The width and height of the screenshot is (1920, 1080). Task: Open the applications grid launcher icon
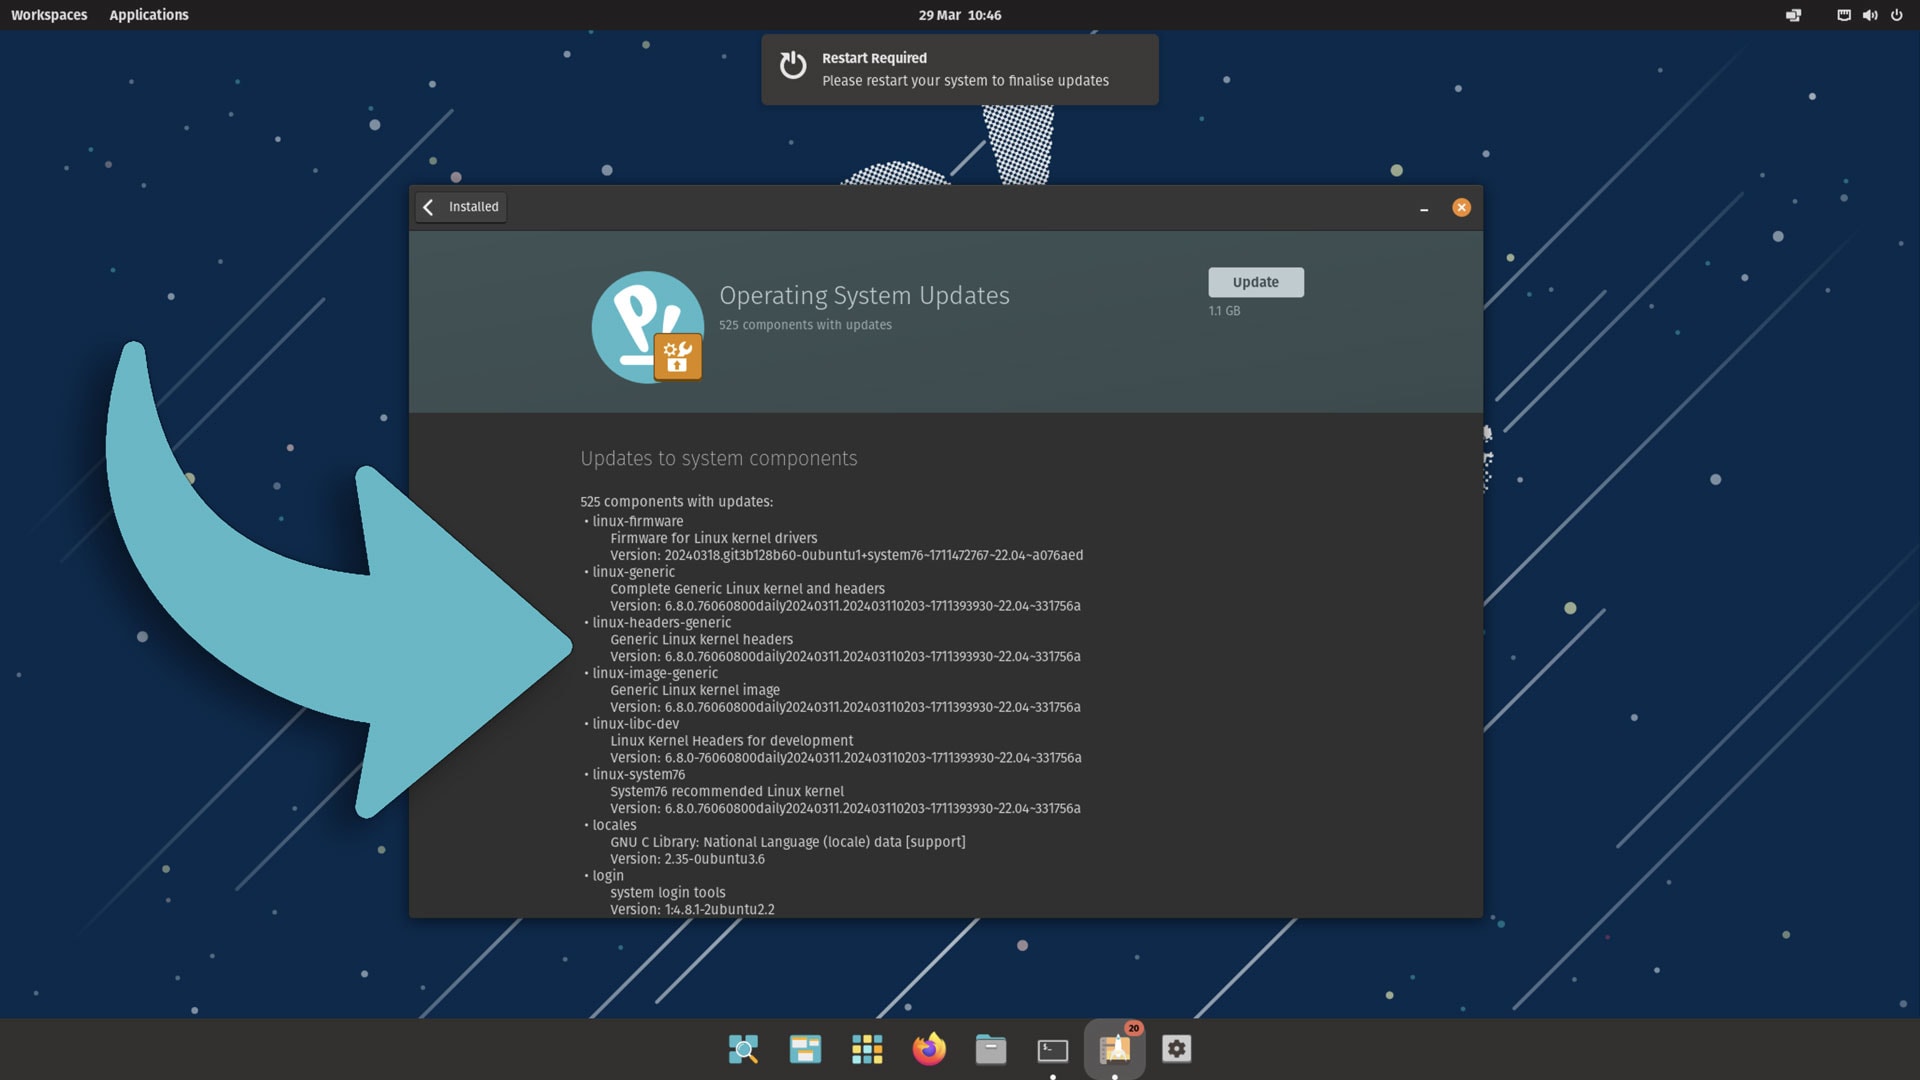point(867,1049)
